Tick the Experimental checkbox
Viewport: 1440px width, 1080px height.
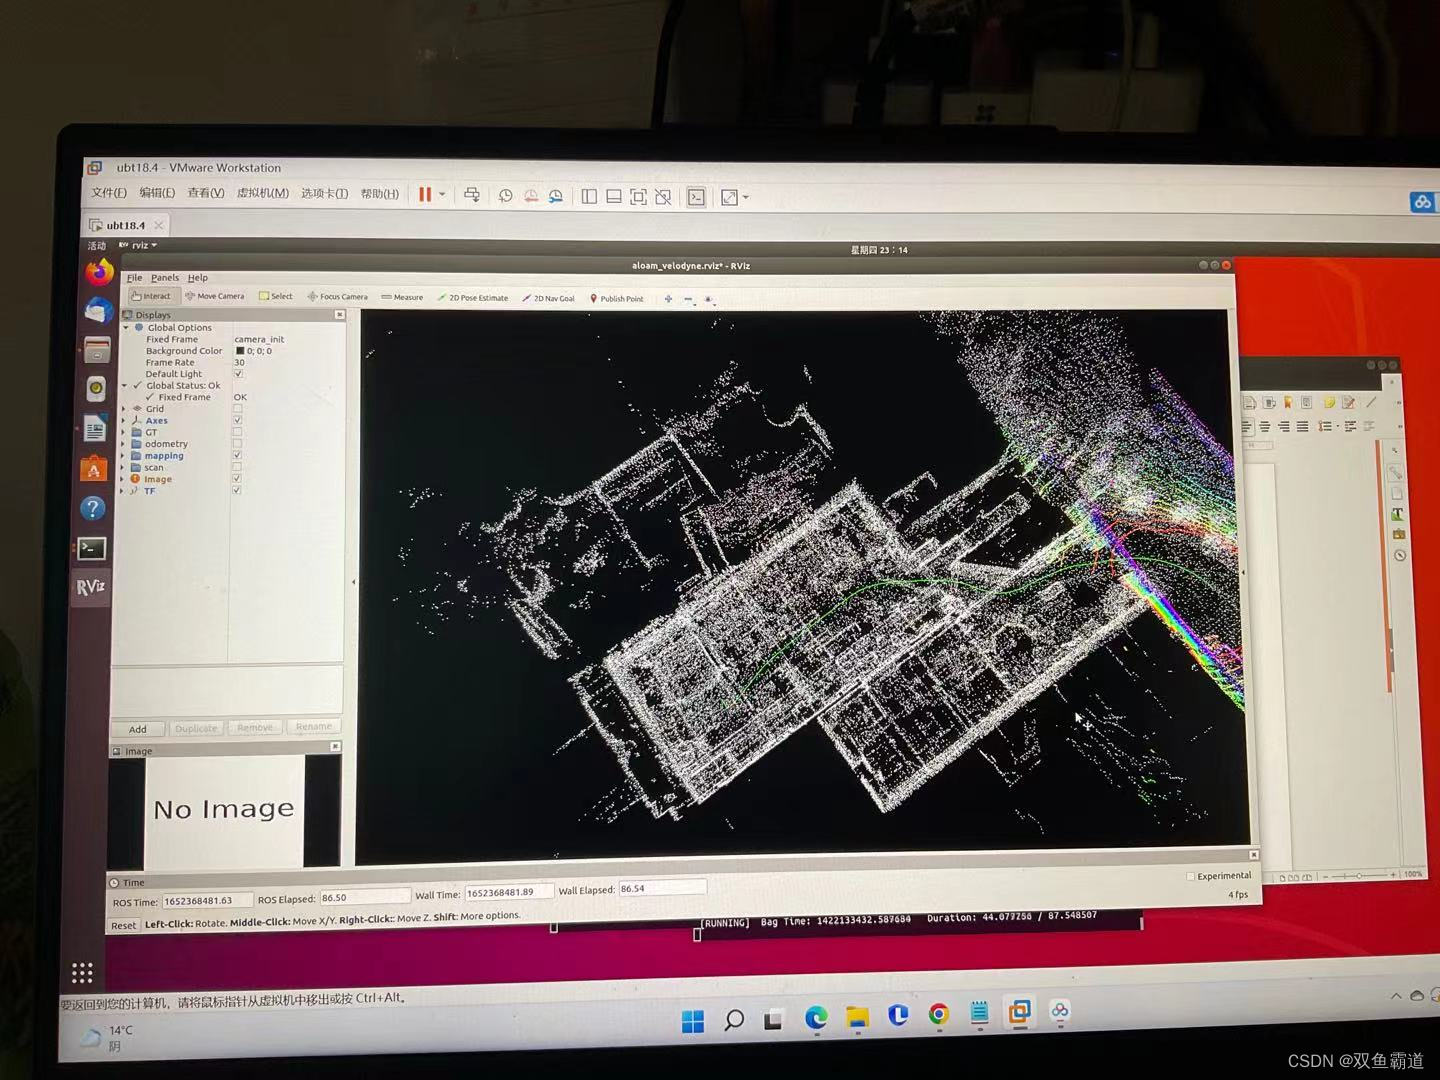pos(1190,876)
